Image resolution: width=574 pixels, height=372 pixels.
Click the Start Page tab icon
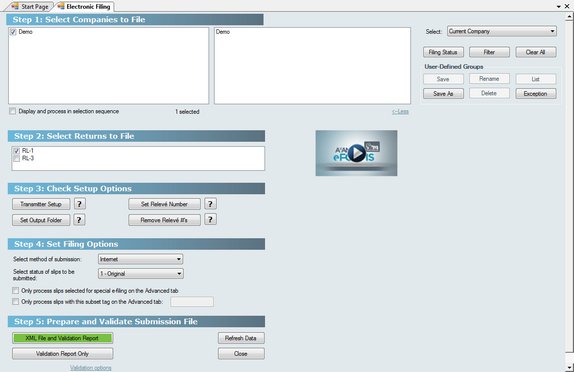click(15, 6)
